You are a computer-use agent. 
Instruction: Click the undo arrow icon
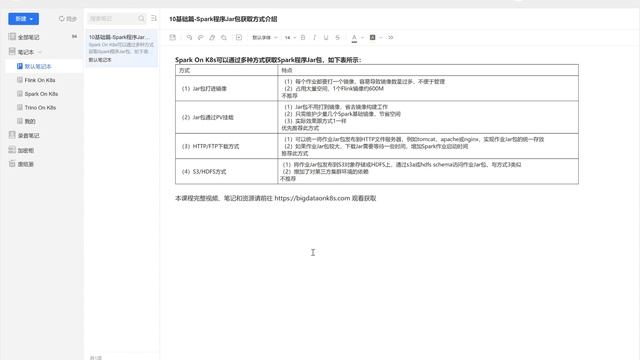coord(189,38)
